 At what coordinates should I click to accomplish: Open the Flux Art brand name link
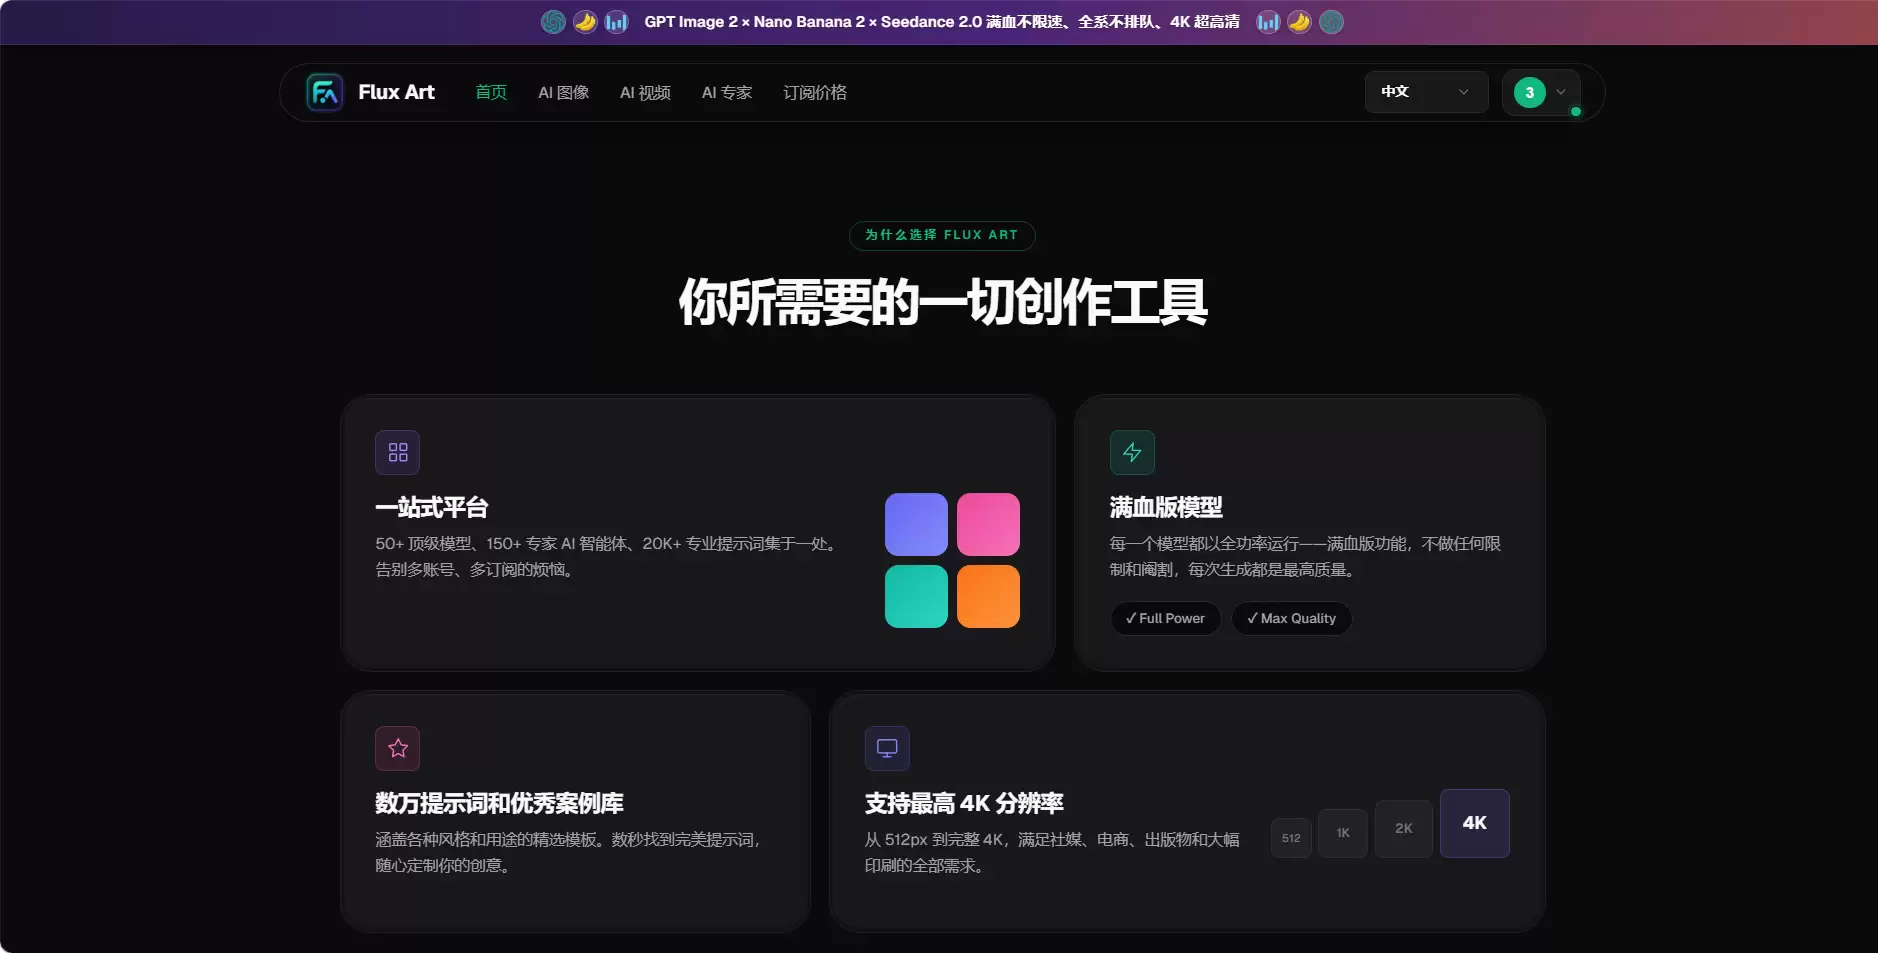click(396, 92)
